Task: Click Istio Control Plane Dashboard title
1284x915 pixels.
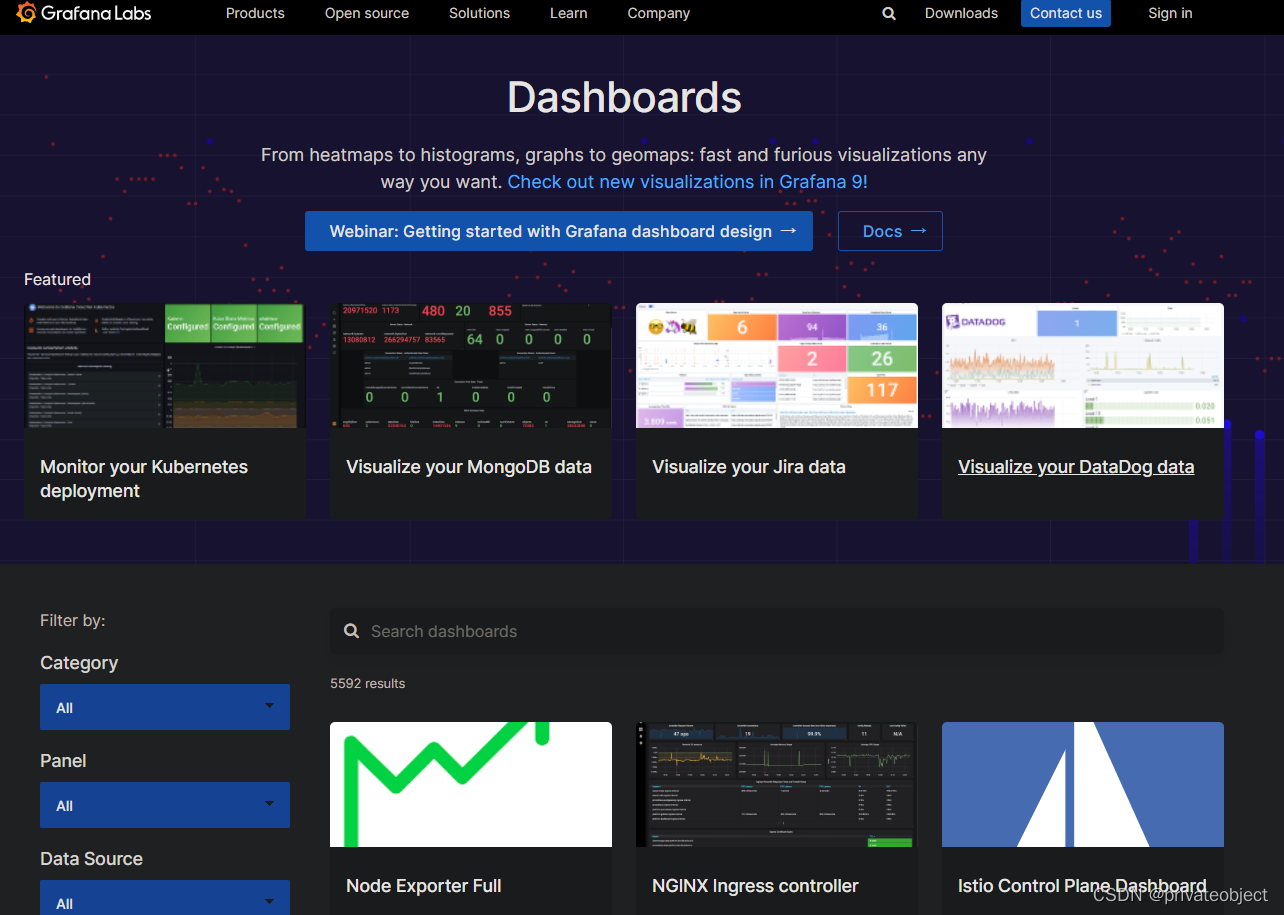Action: [x=1082, y=886]
